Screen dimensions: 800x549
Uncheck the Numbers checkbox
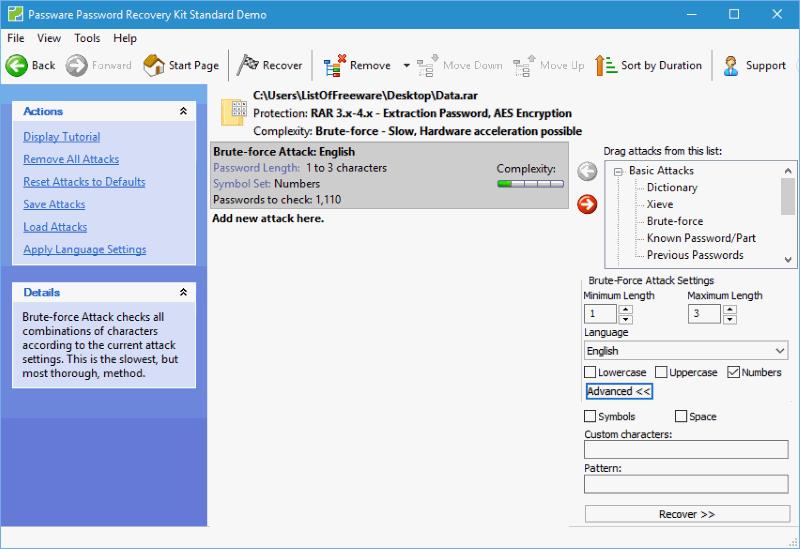pyautogui.click(x=733, y=372)
